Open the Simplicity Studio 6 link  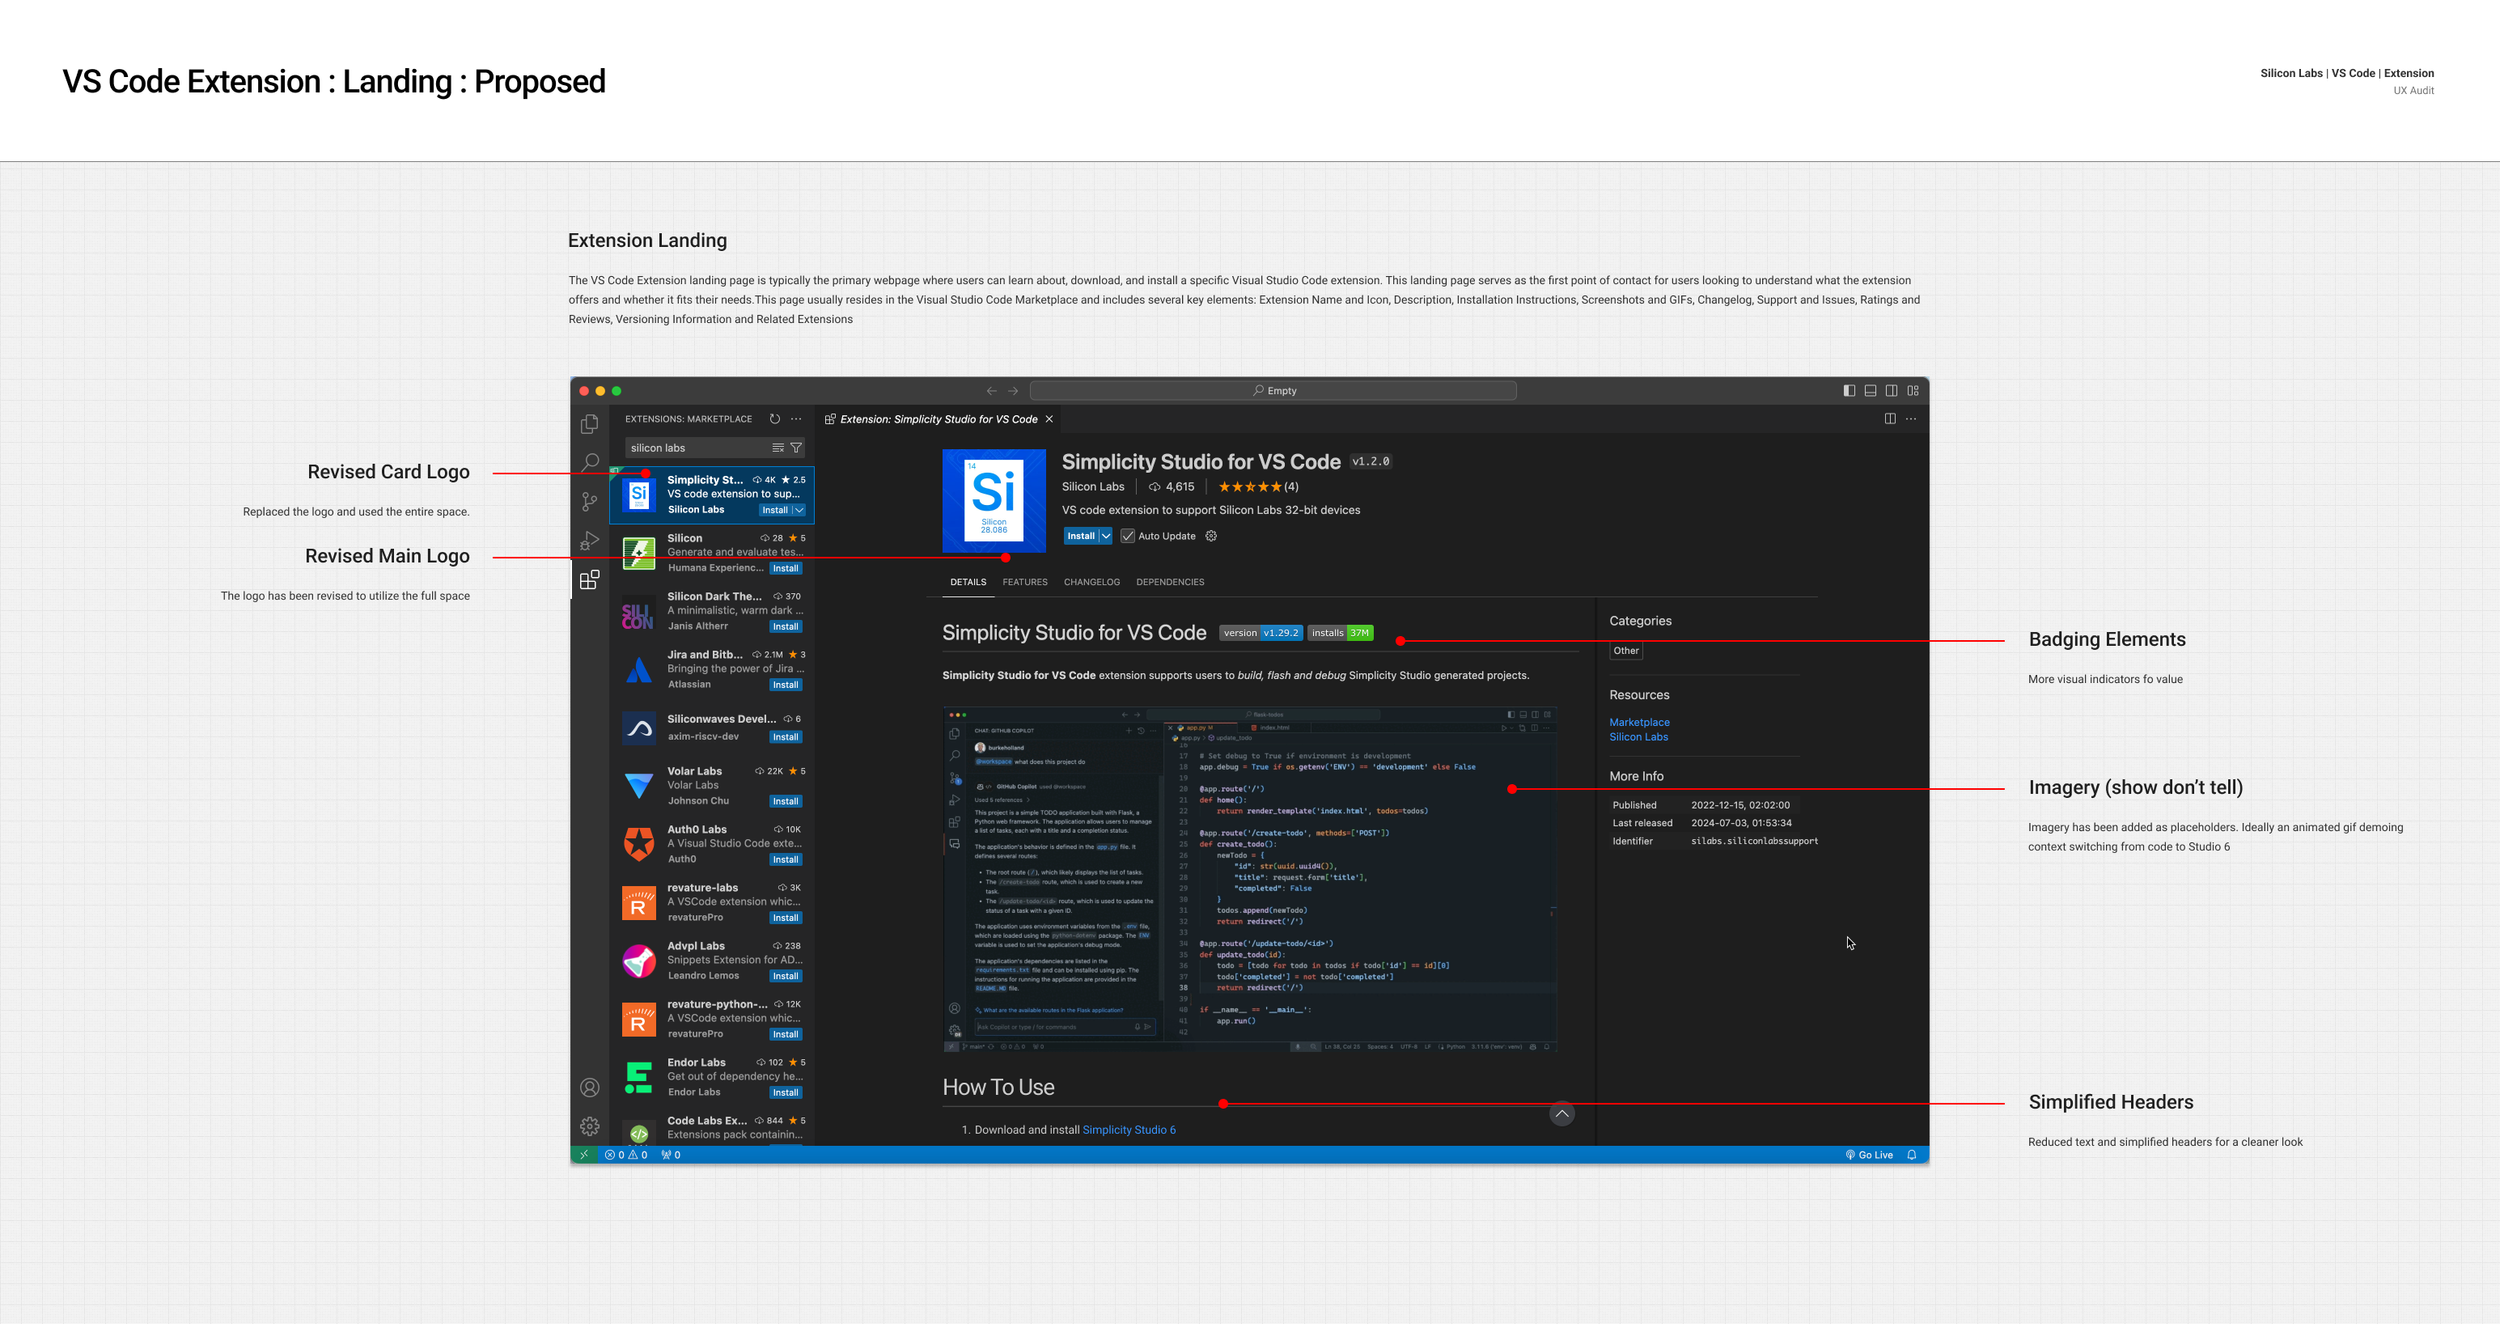pyautogui.click(x=1129, y=1130)
